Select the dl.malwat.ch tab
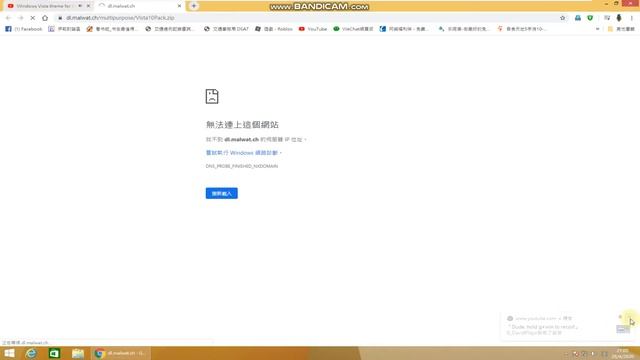Viewport: 640px width, 360px height. (x=139, y=6)
